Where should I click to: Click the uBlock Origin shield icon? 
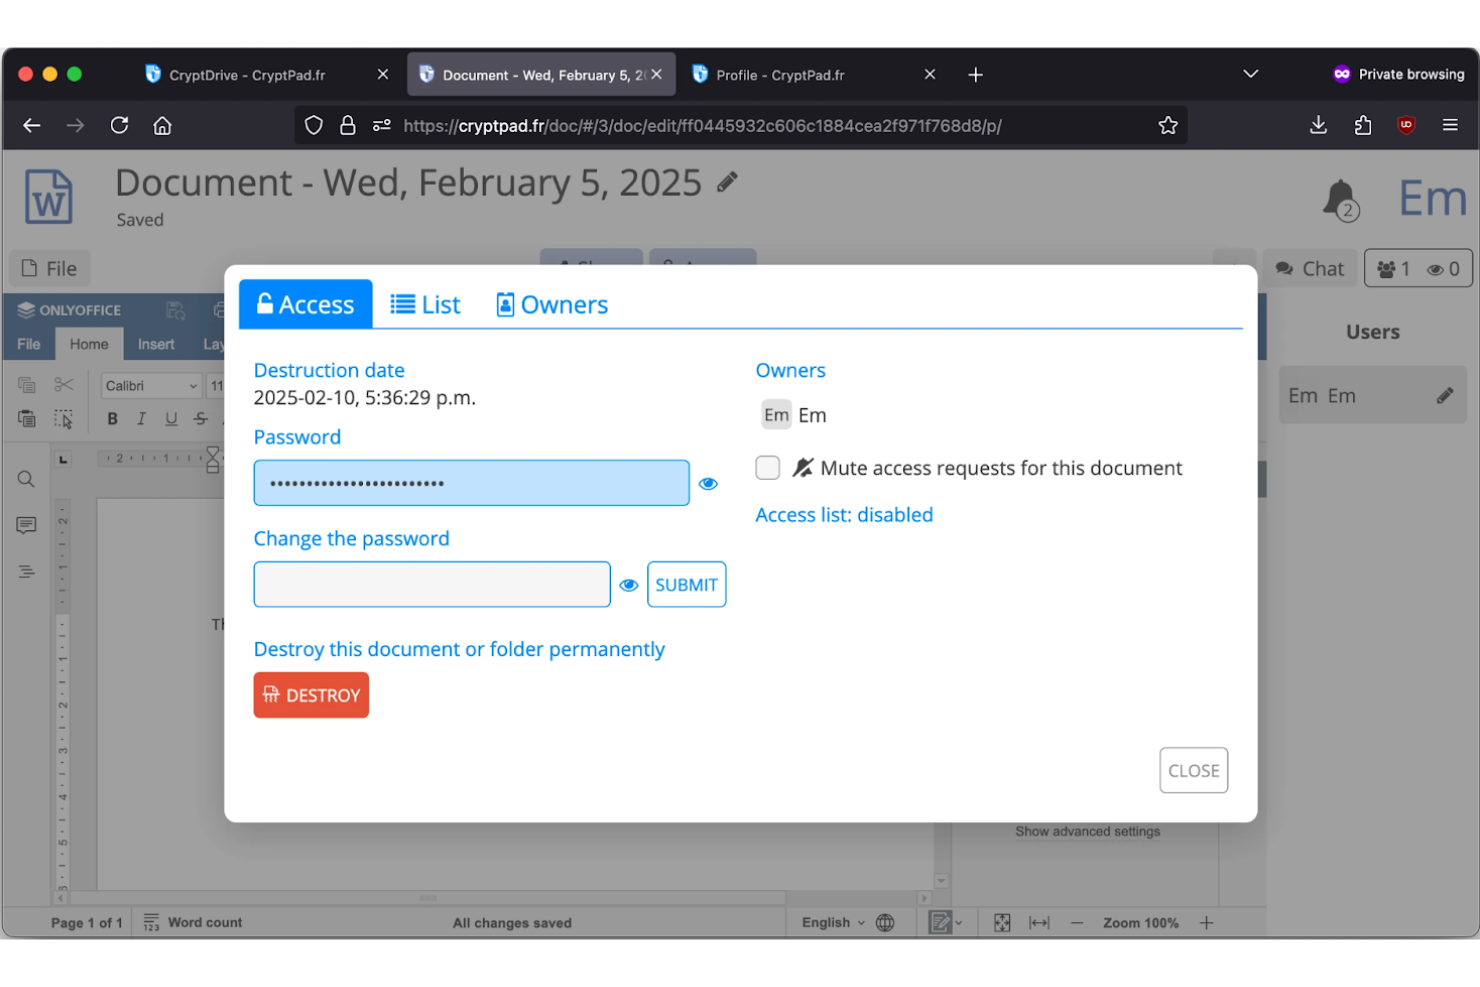point(1406,126)
